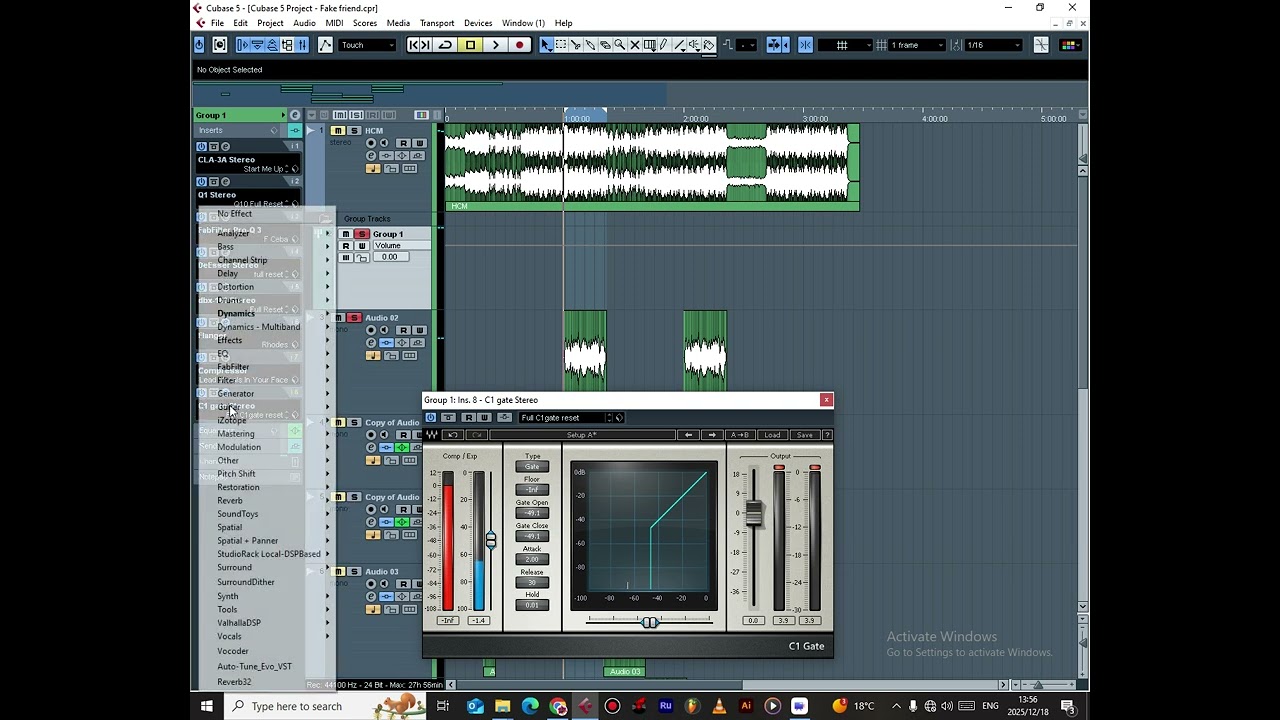This screenshot has width=1280, height=720.
Task: Click the C1 Gate output fader handle
Action: (x=753, y=513)
